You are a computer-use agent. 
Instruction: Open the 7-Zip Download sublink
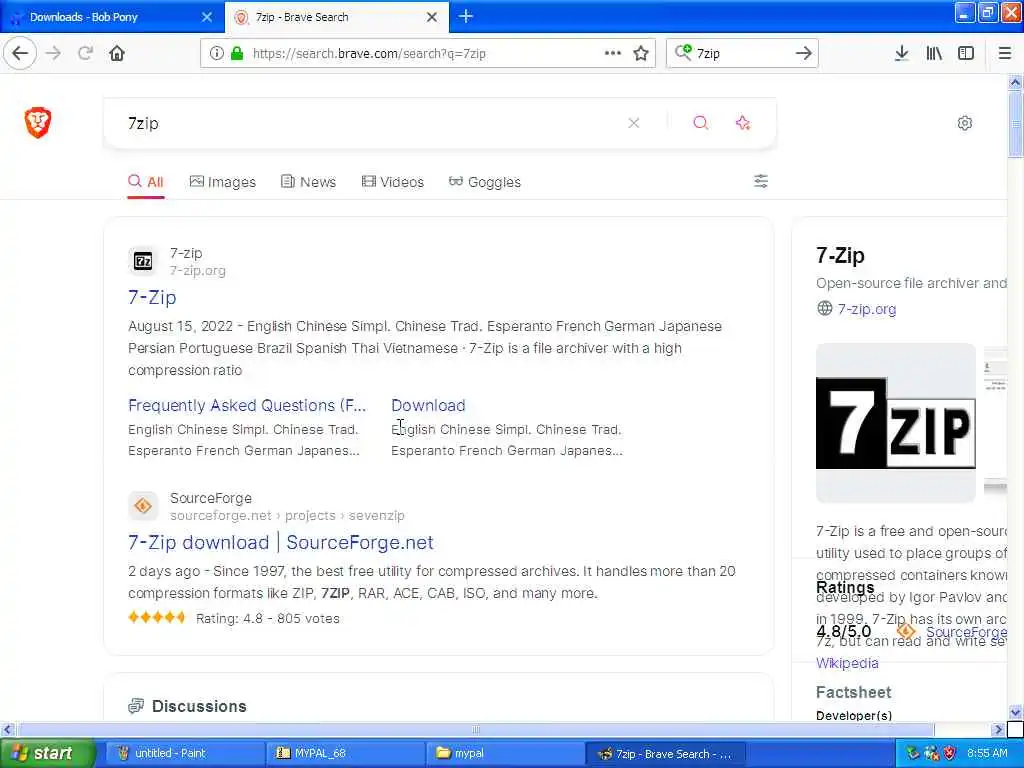coord(428,406)
